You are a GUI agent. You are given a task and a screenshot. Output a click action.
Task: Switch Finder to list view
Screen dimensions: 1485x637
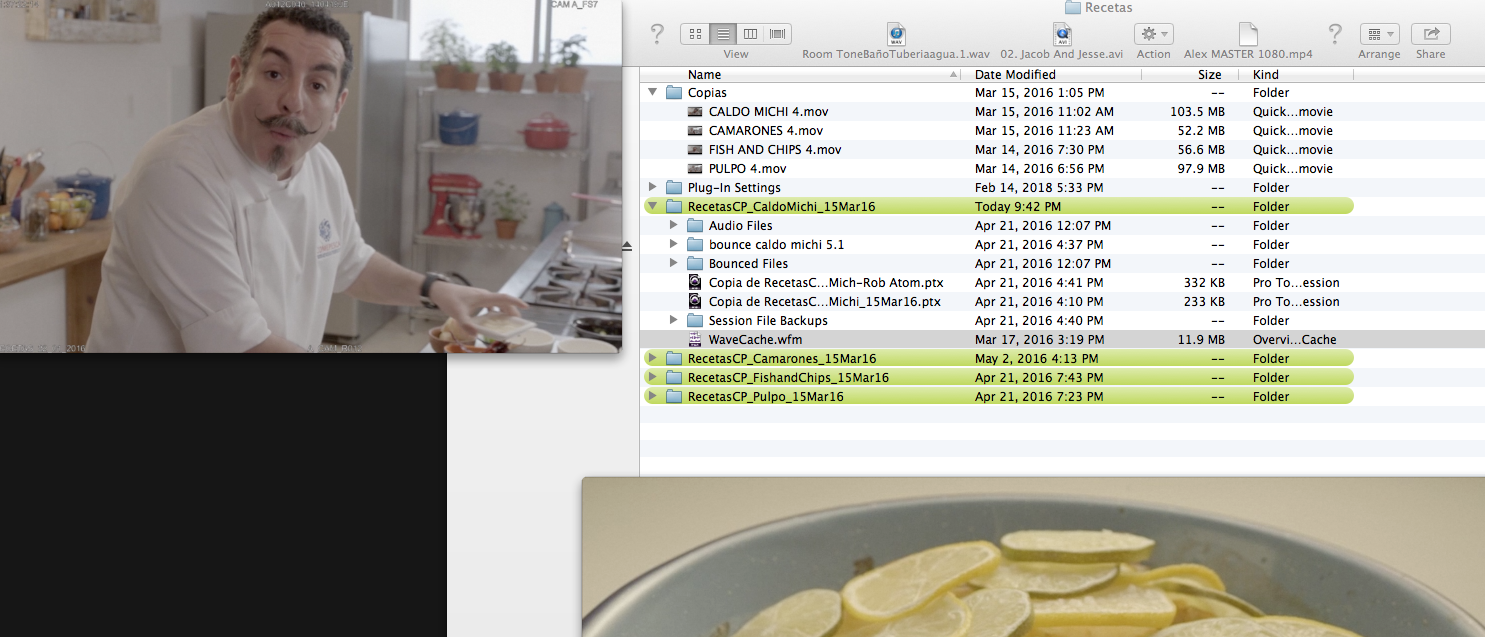723,34
